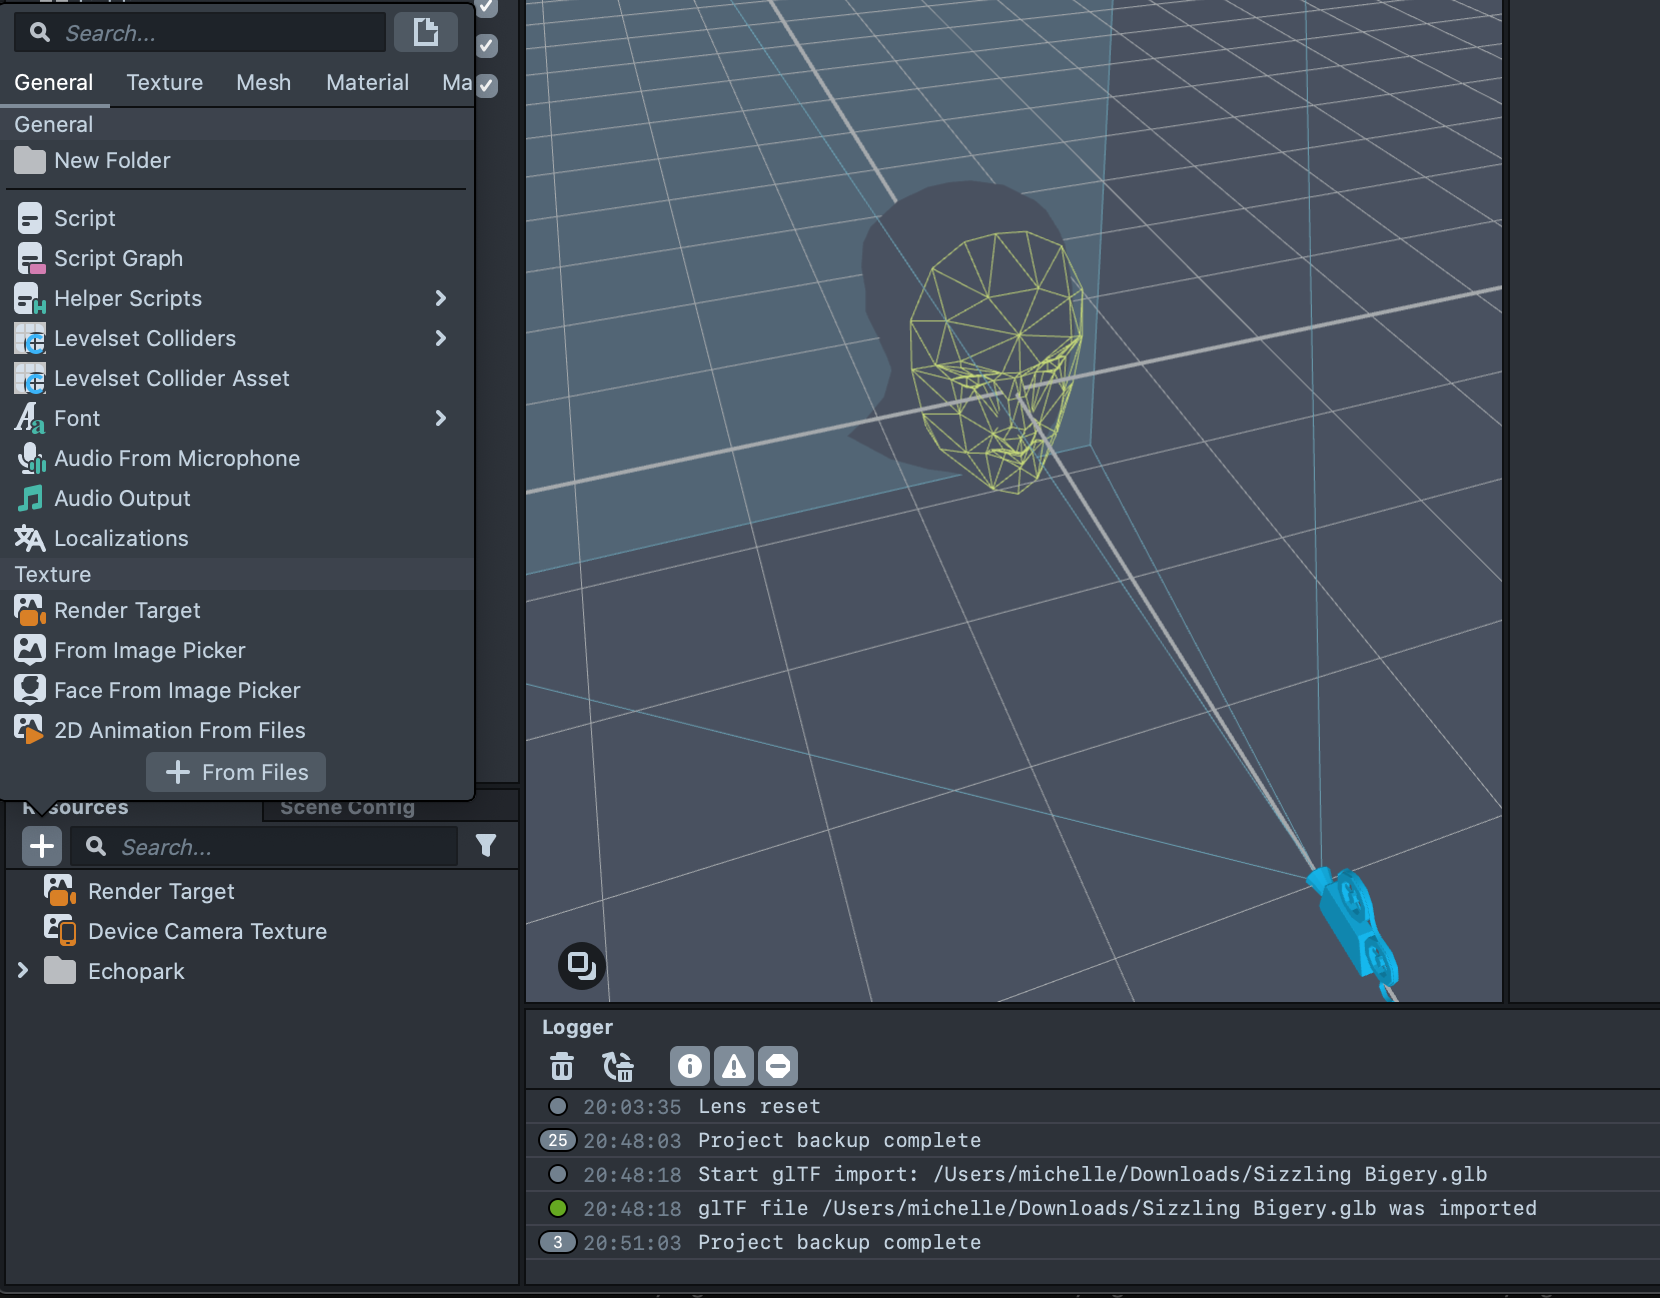Click the import file icon beside search
1660x1298 pixels.
(x=426, y=32)
